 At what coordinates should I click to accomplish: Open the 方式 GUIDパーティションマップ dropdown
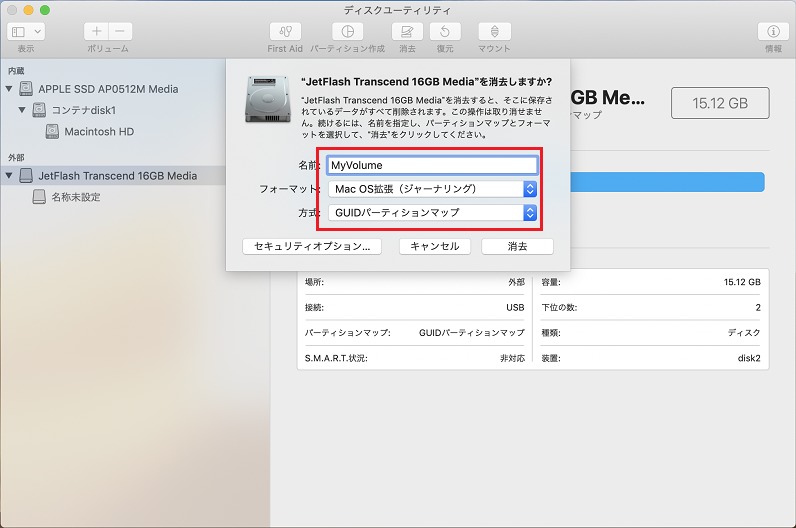[433, 212]
